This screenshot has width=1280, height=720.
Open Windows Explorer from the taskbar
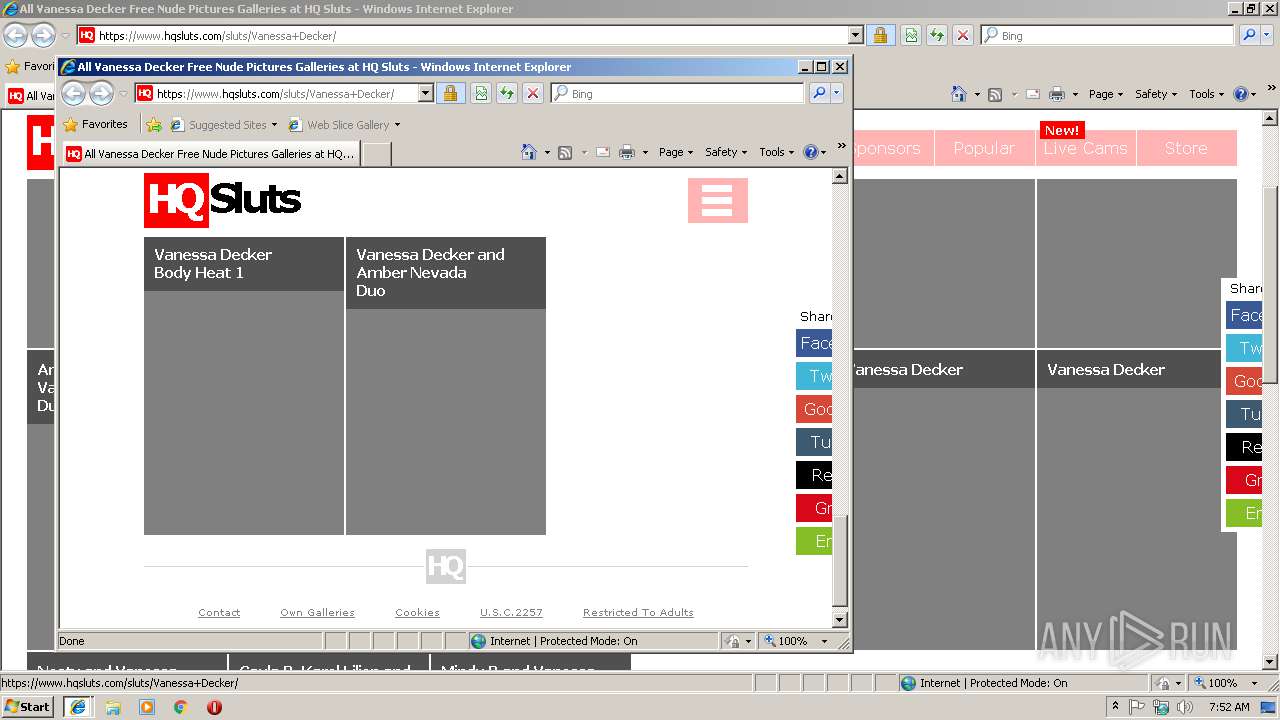tap(113, 707)
